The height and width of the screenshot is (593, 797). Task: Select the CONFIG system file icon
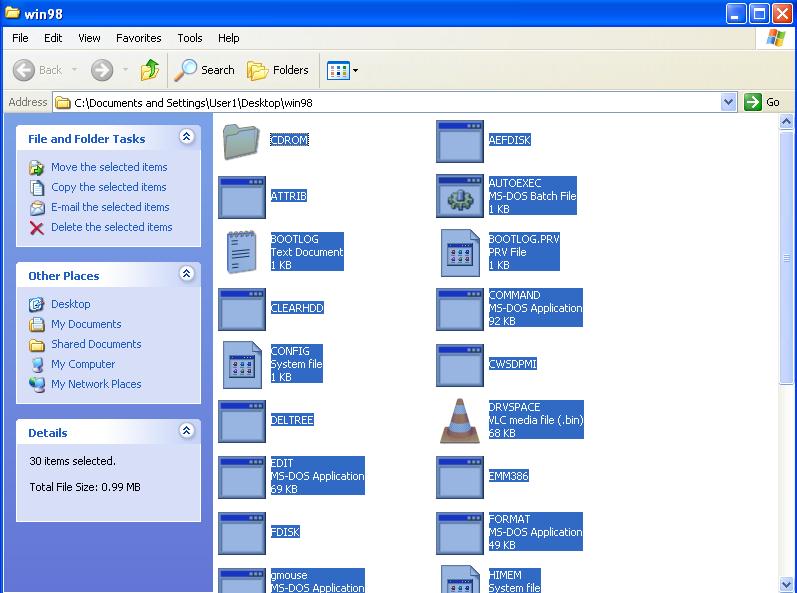242,365
